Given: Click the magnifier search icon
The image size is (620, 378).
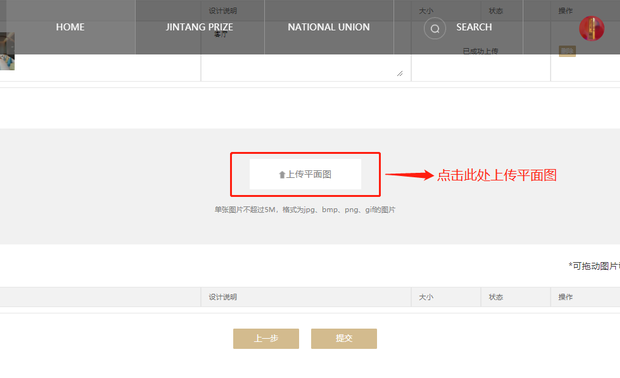Looking at the screenshot, I should pyautogui.click(x=435, y=28).
